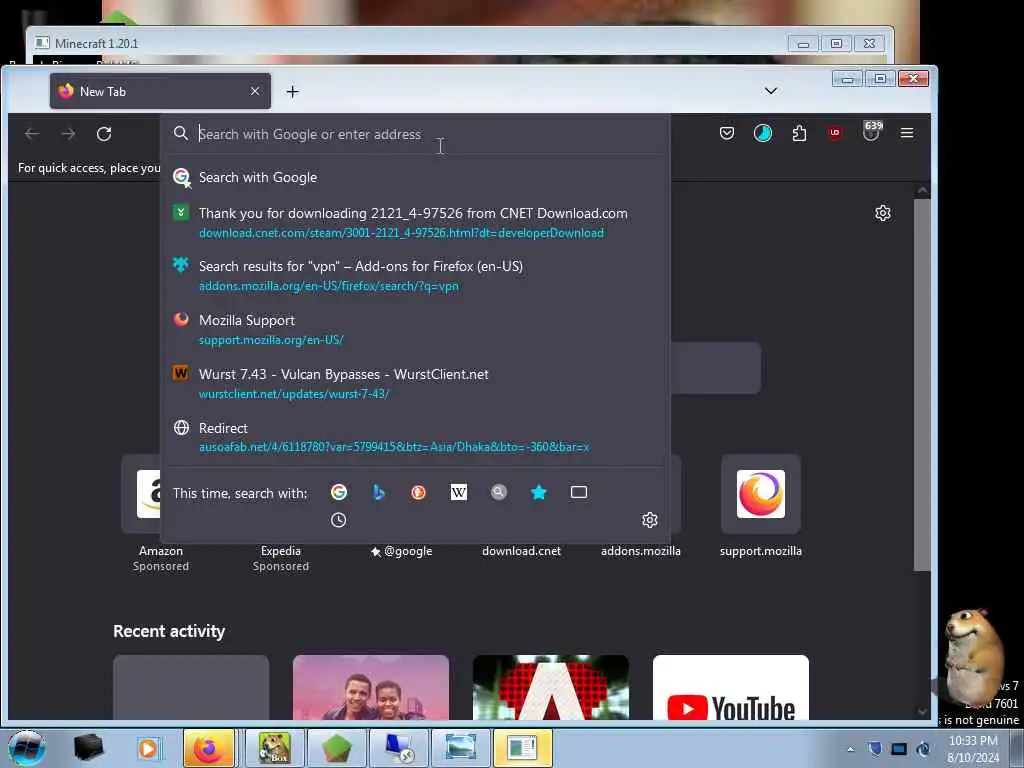Open the YouTube recent activity card
1024x768 pixels.
731,688
